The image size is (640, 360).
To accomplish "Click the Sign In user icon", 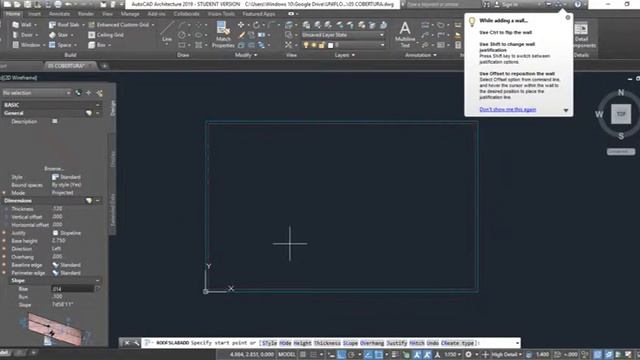I will pyautogui.click(x=497, y=4).
